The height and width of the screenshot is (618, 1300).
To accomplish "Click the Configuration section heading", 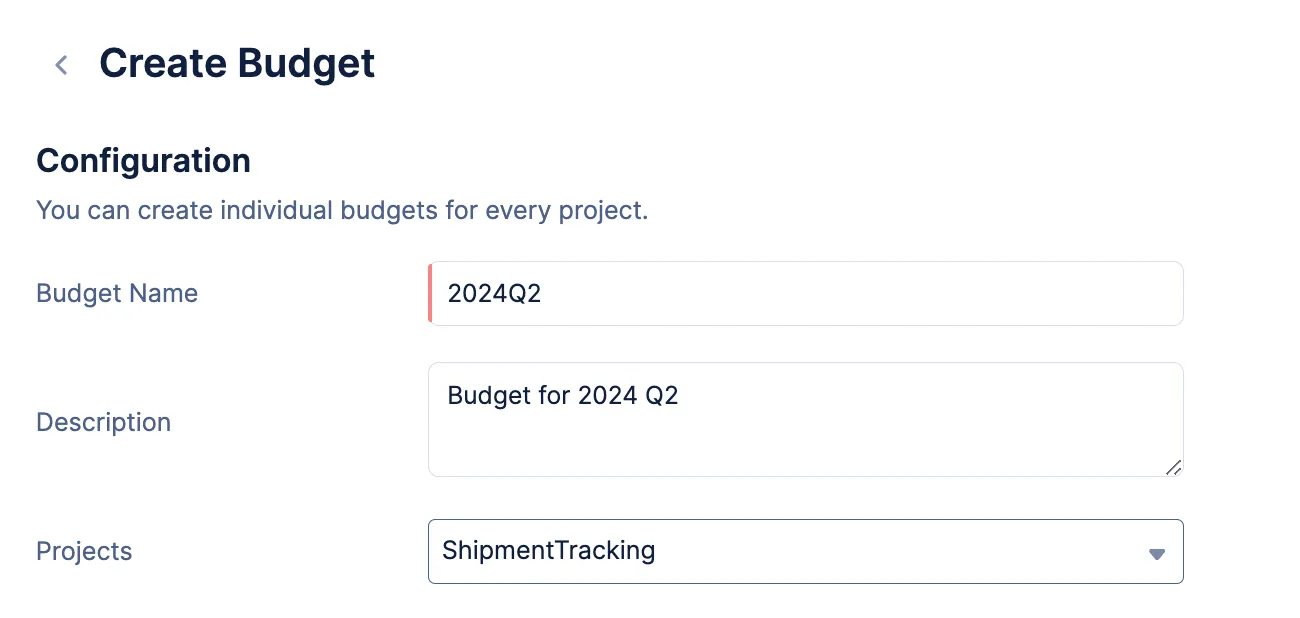I will (x=143, y=160).
